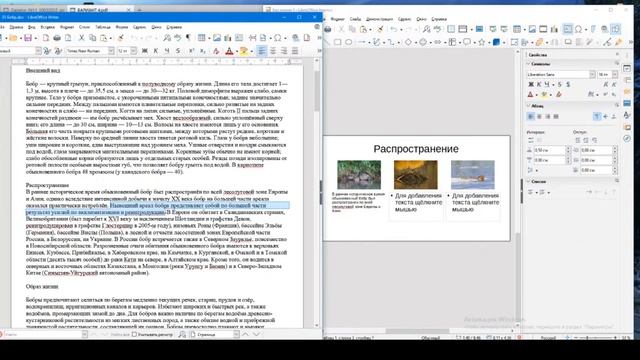Open font size dropdown in Impress sidebar

click(615, 74)
